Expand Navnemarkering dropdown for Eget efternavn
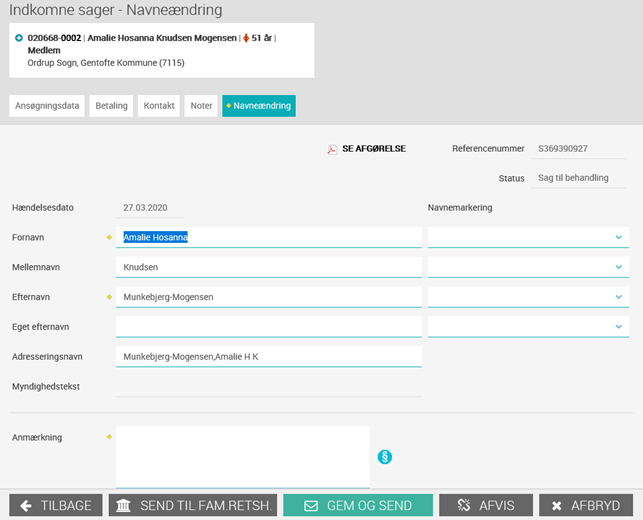643x520 pixels. pos(528,327)
